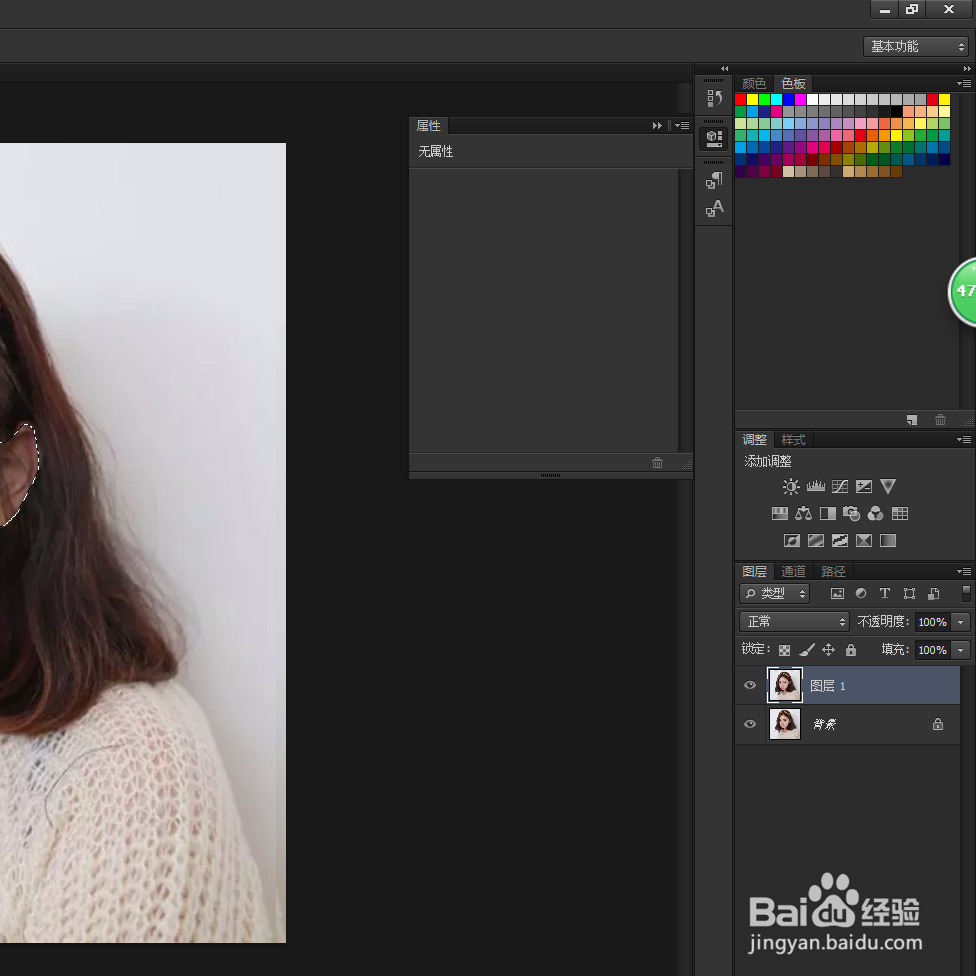976x976 pixels.
Task: Collapse right panels to icons
Action: click(x=967, y=68)
